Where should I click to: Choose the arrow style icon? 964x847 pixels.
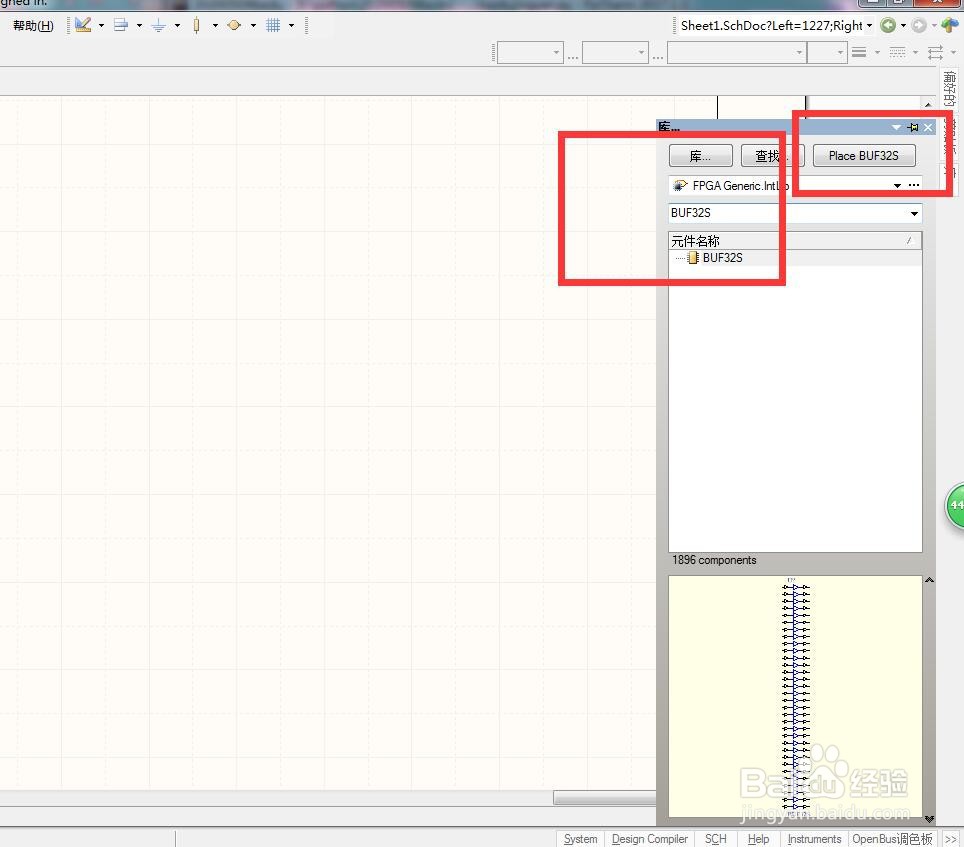click(935, 53)
